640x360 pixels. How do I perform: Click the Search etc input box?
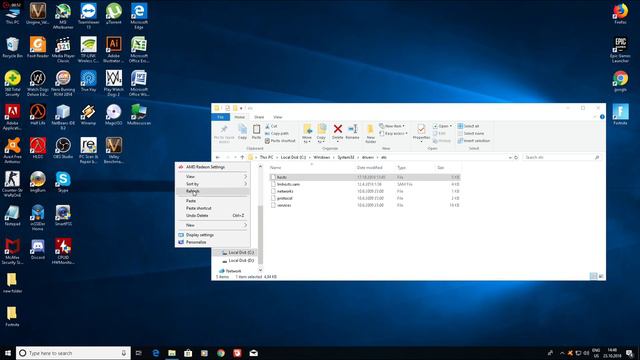(562, 157)
